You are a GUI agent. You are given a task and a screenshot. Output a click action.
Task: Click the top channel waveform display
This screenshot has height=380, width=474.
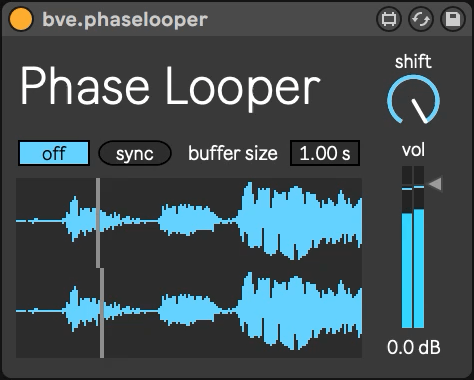189,223
